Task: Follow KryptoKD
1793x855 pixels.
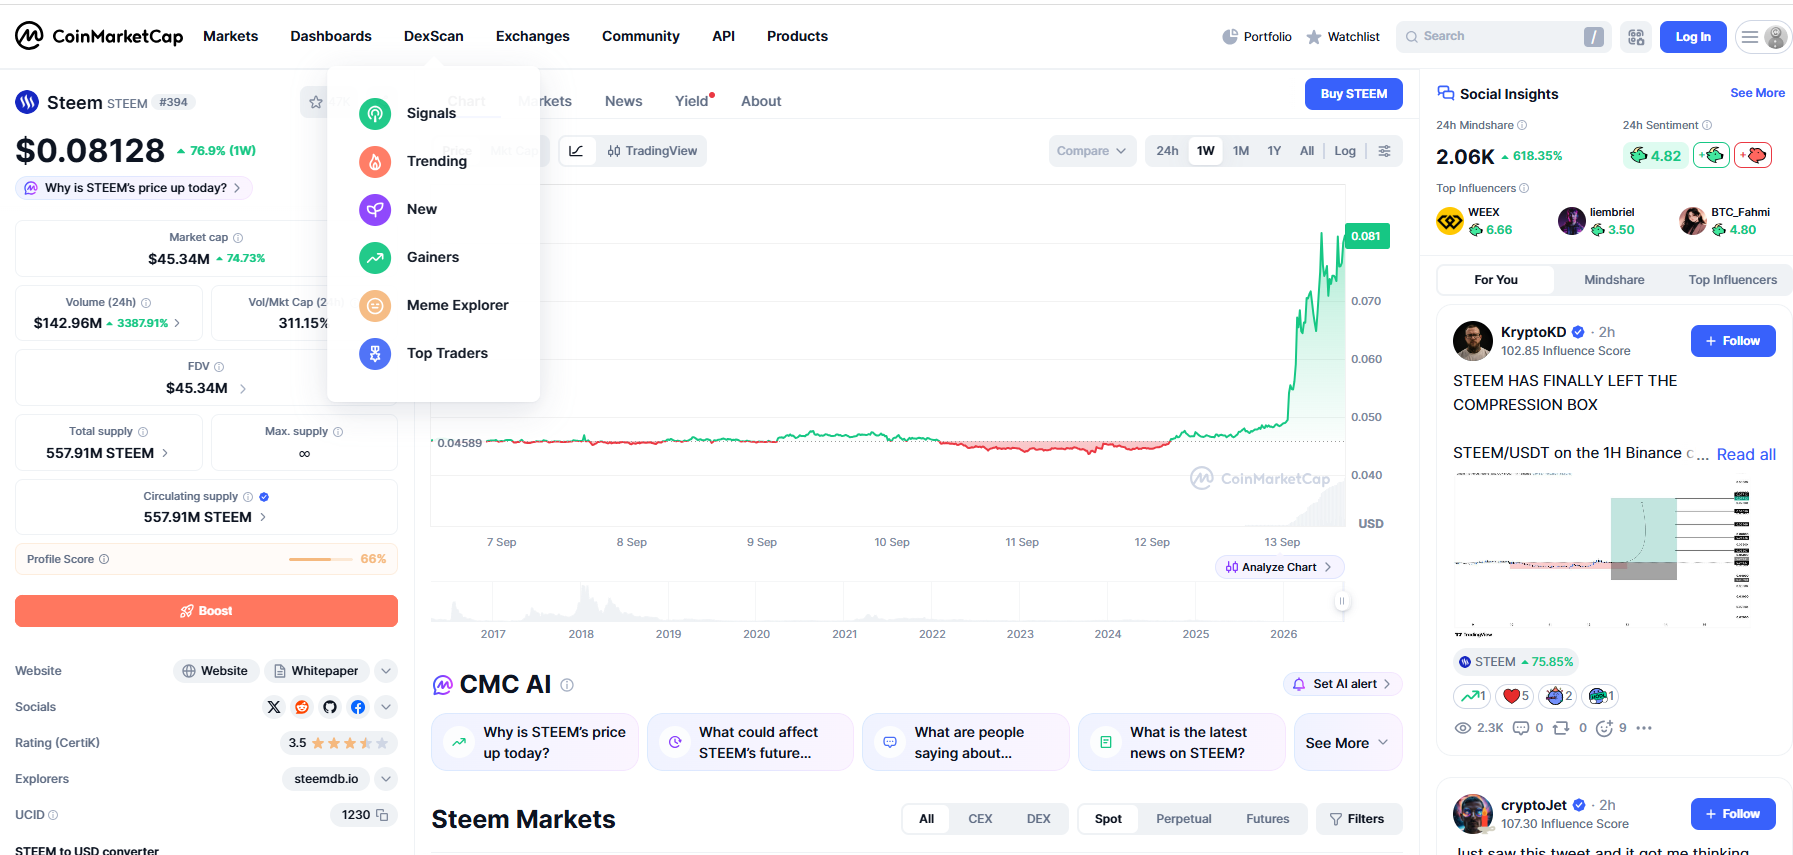Action: pyautogui.click(x=1733, y=341)
